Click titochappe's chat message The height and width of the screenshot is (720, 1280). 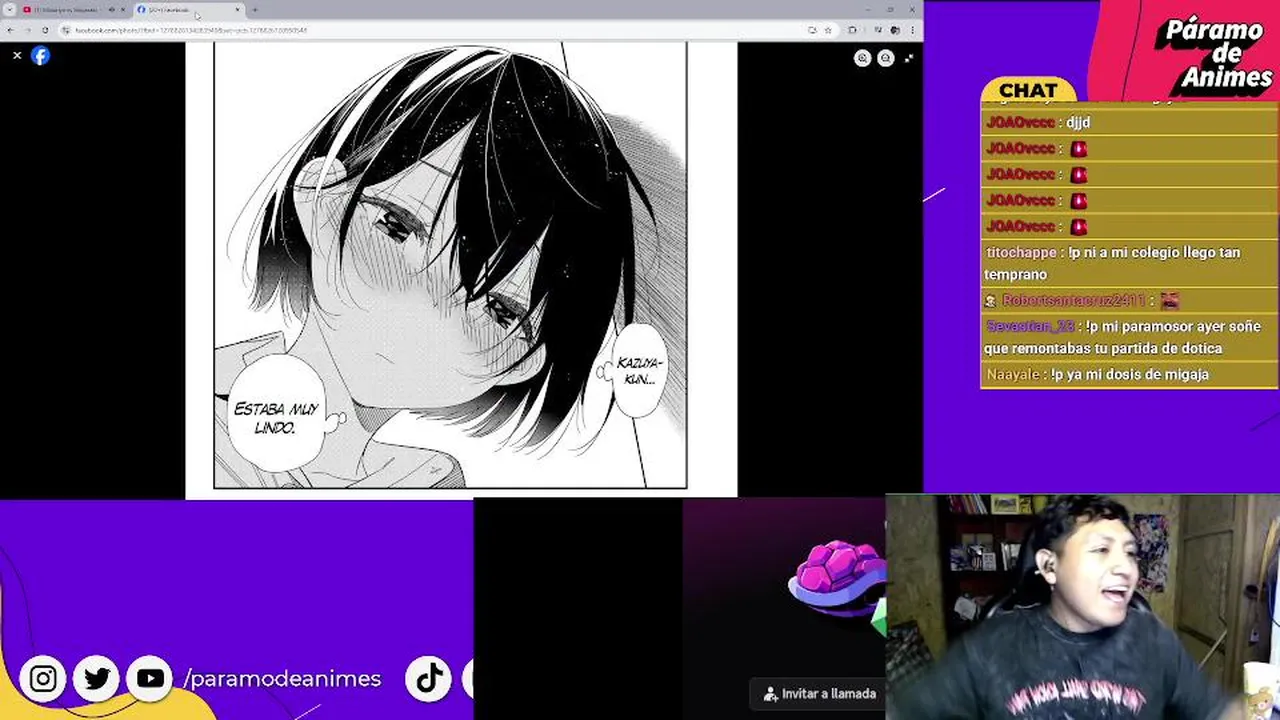[1127, 263]
